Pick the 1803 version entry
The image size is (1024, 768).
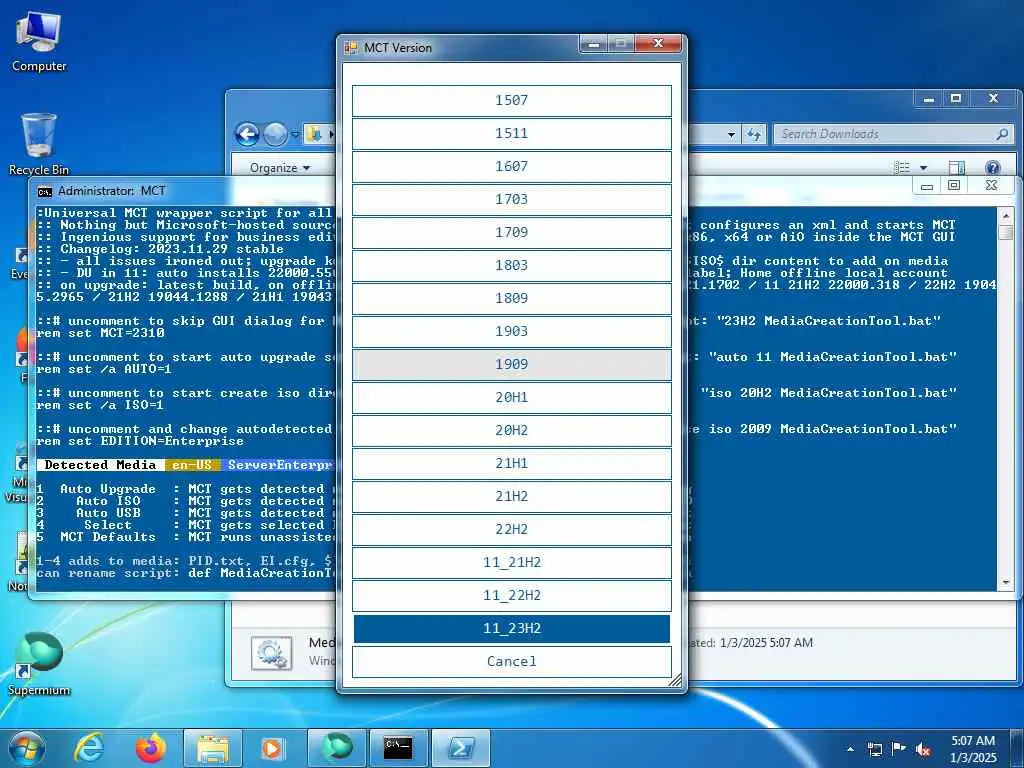[x=511, y=265]
